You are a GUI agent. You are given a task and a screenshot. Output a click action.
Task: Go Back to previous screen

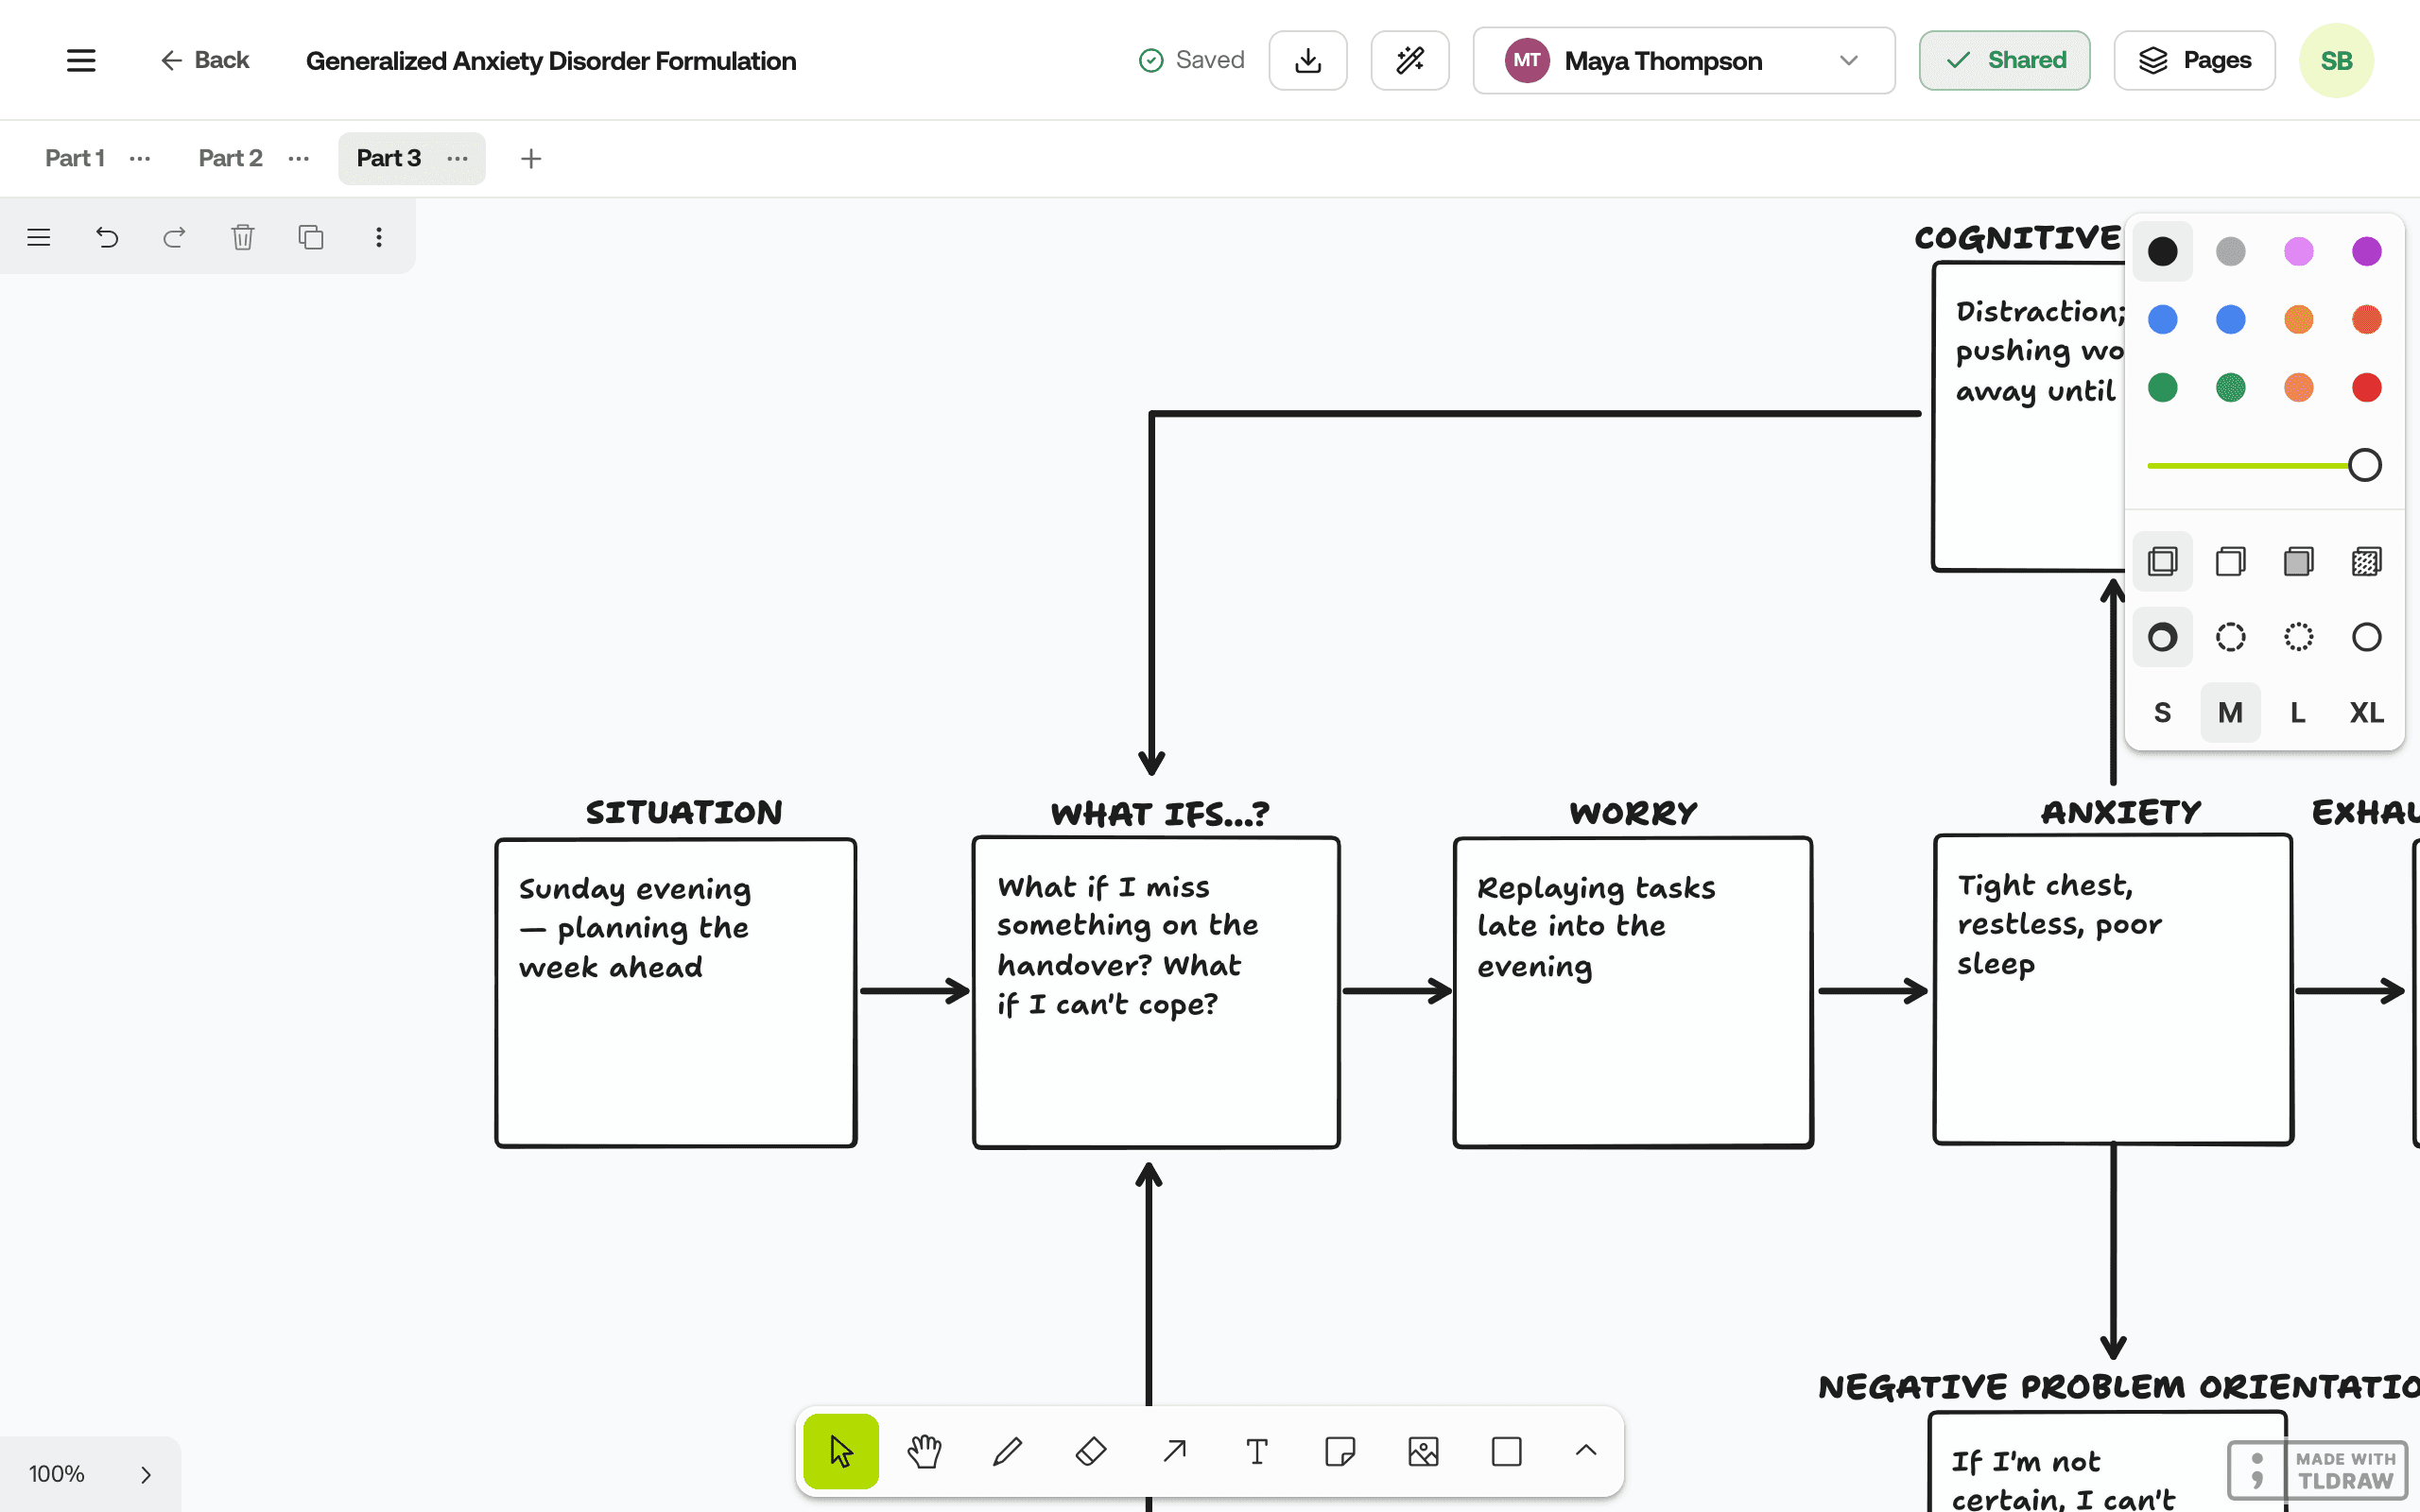click(x=205, y=60)
